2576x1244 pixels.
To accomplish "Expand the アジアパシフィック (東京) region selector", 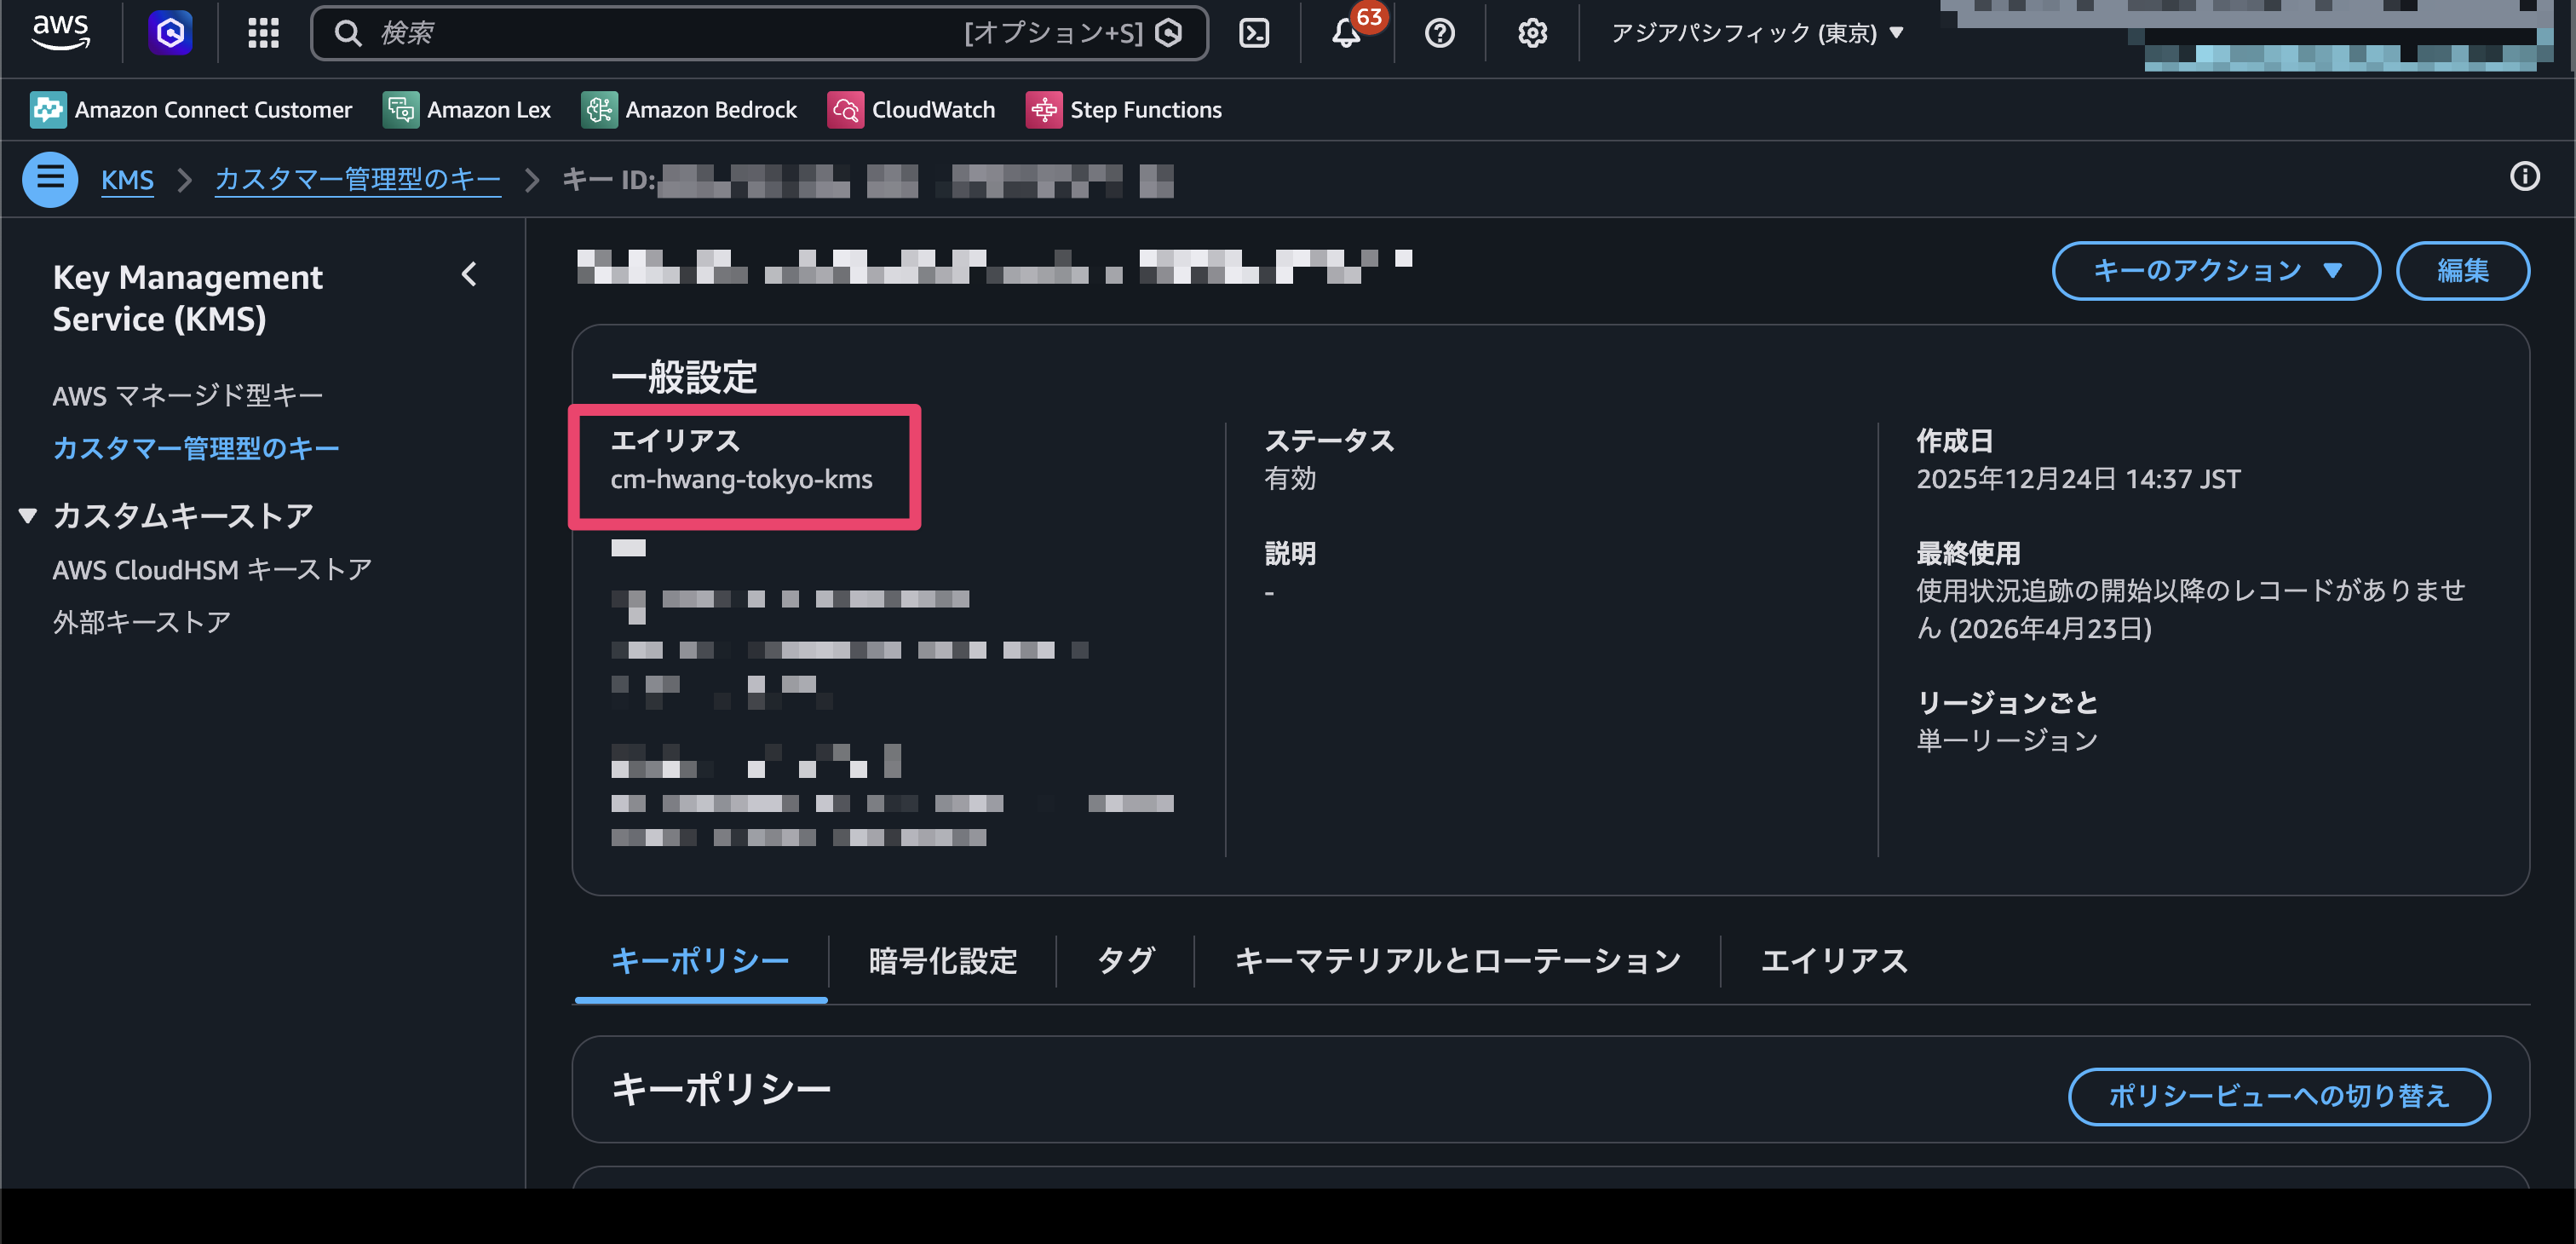I will pyautogui.click(x=1757, y=33).
